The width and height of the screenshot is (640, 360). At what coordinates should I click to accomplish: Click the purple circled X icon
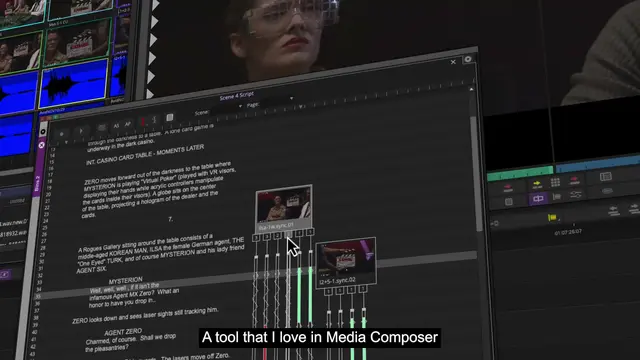(41, 145)
